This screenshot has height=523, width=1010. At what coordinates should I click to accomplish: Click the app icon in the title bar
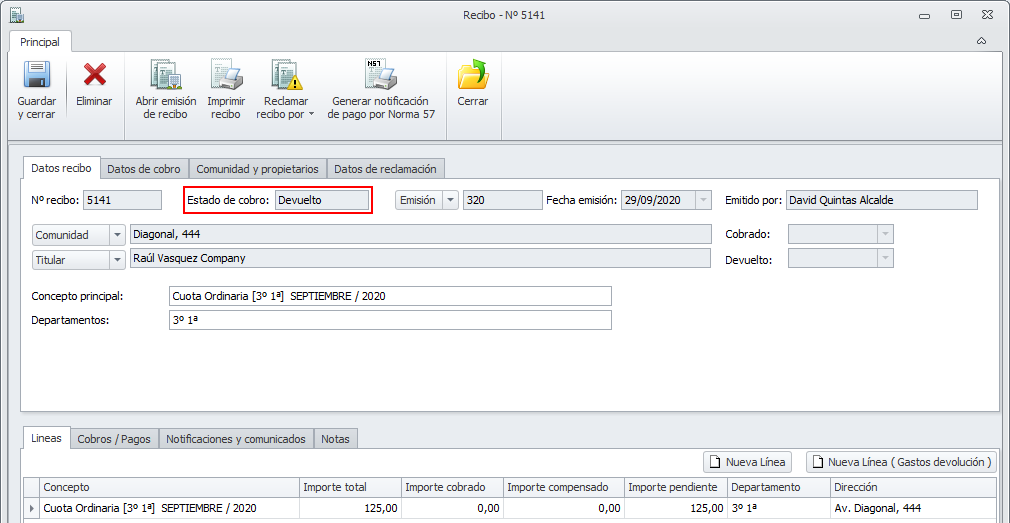click(x=17, y=14)
